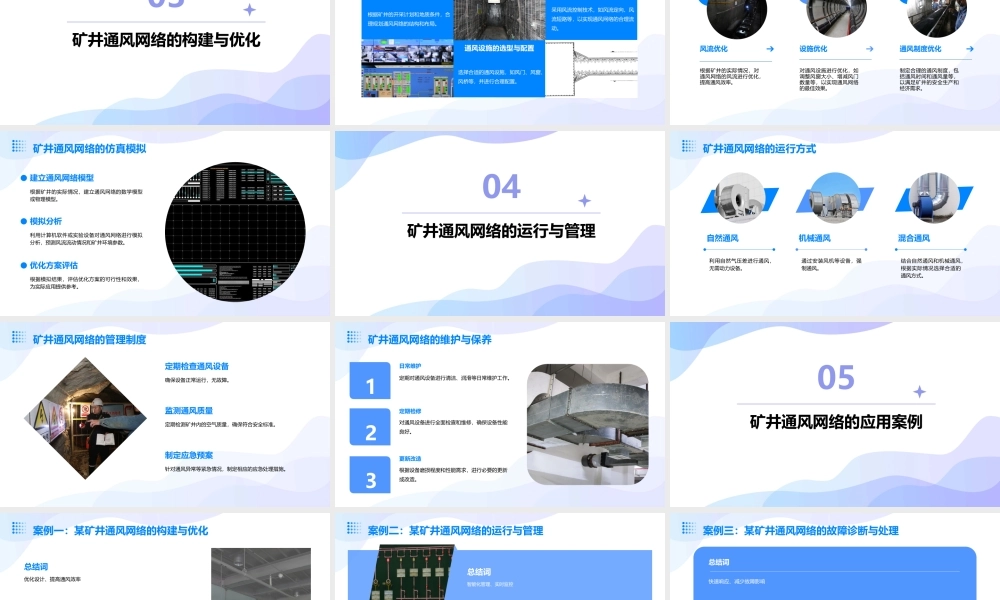Select the section slide numbered 04
This screenshot has height=600, width=1000.
500,223
